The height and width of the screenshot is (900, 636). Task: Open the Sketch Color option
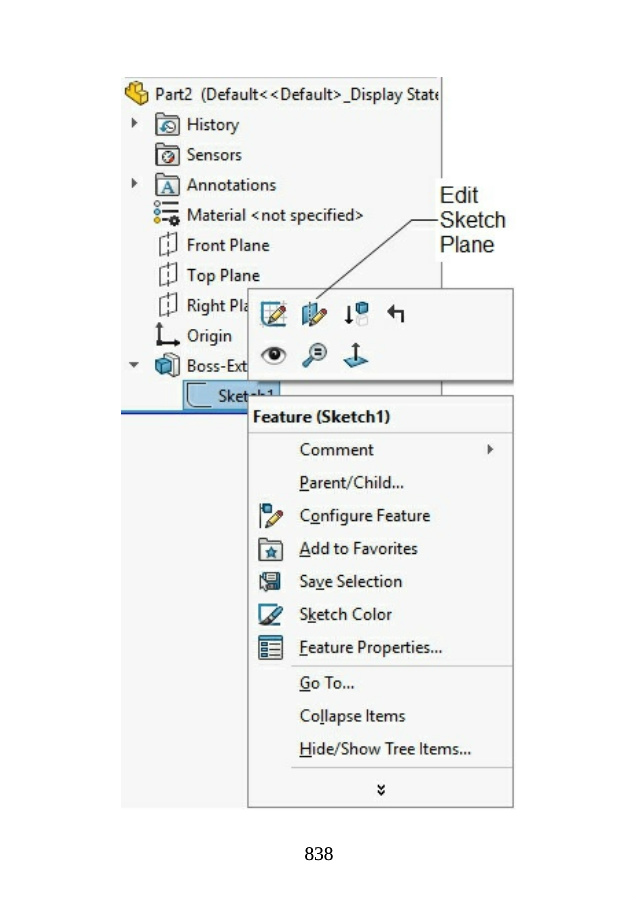345,615
